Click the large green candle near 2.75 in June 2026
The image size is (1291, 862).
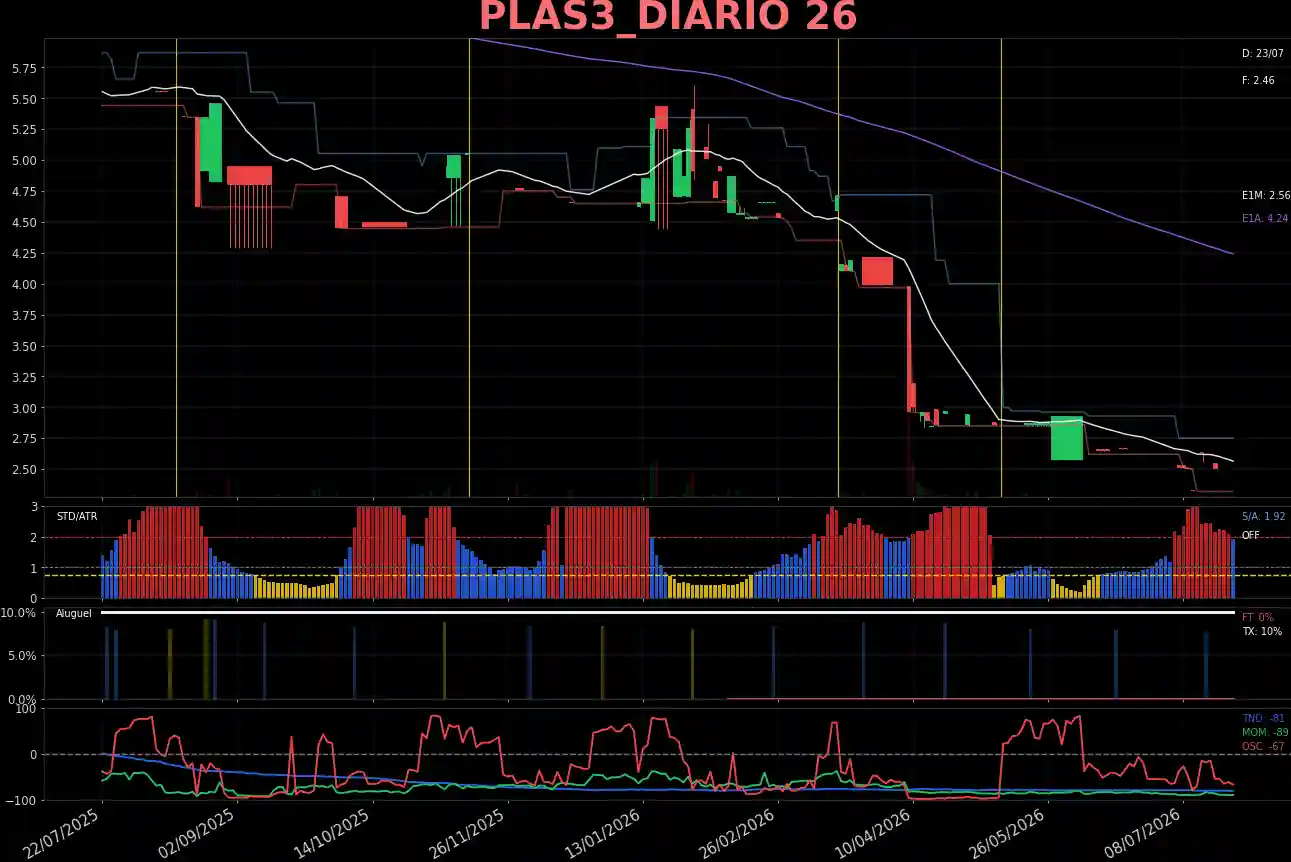pos(1067,438)
